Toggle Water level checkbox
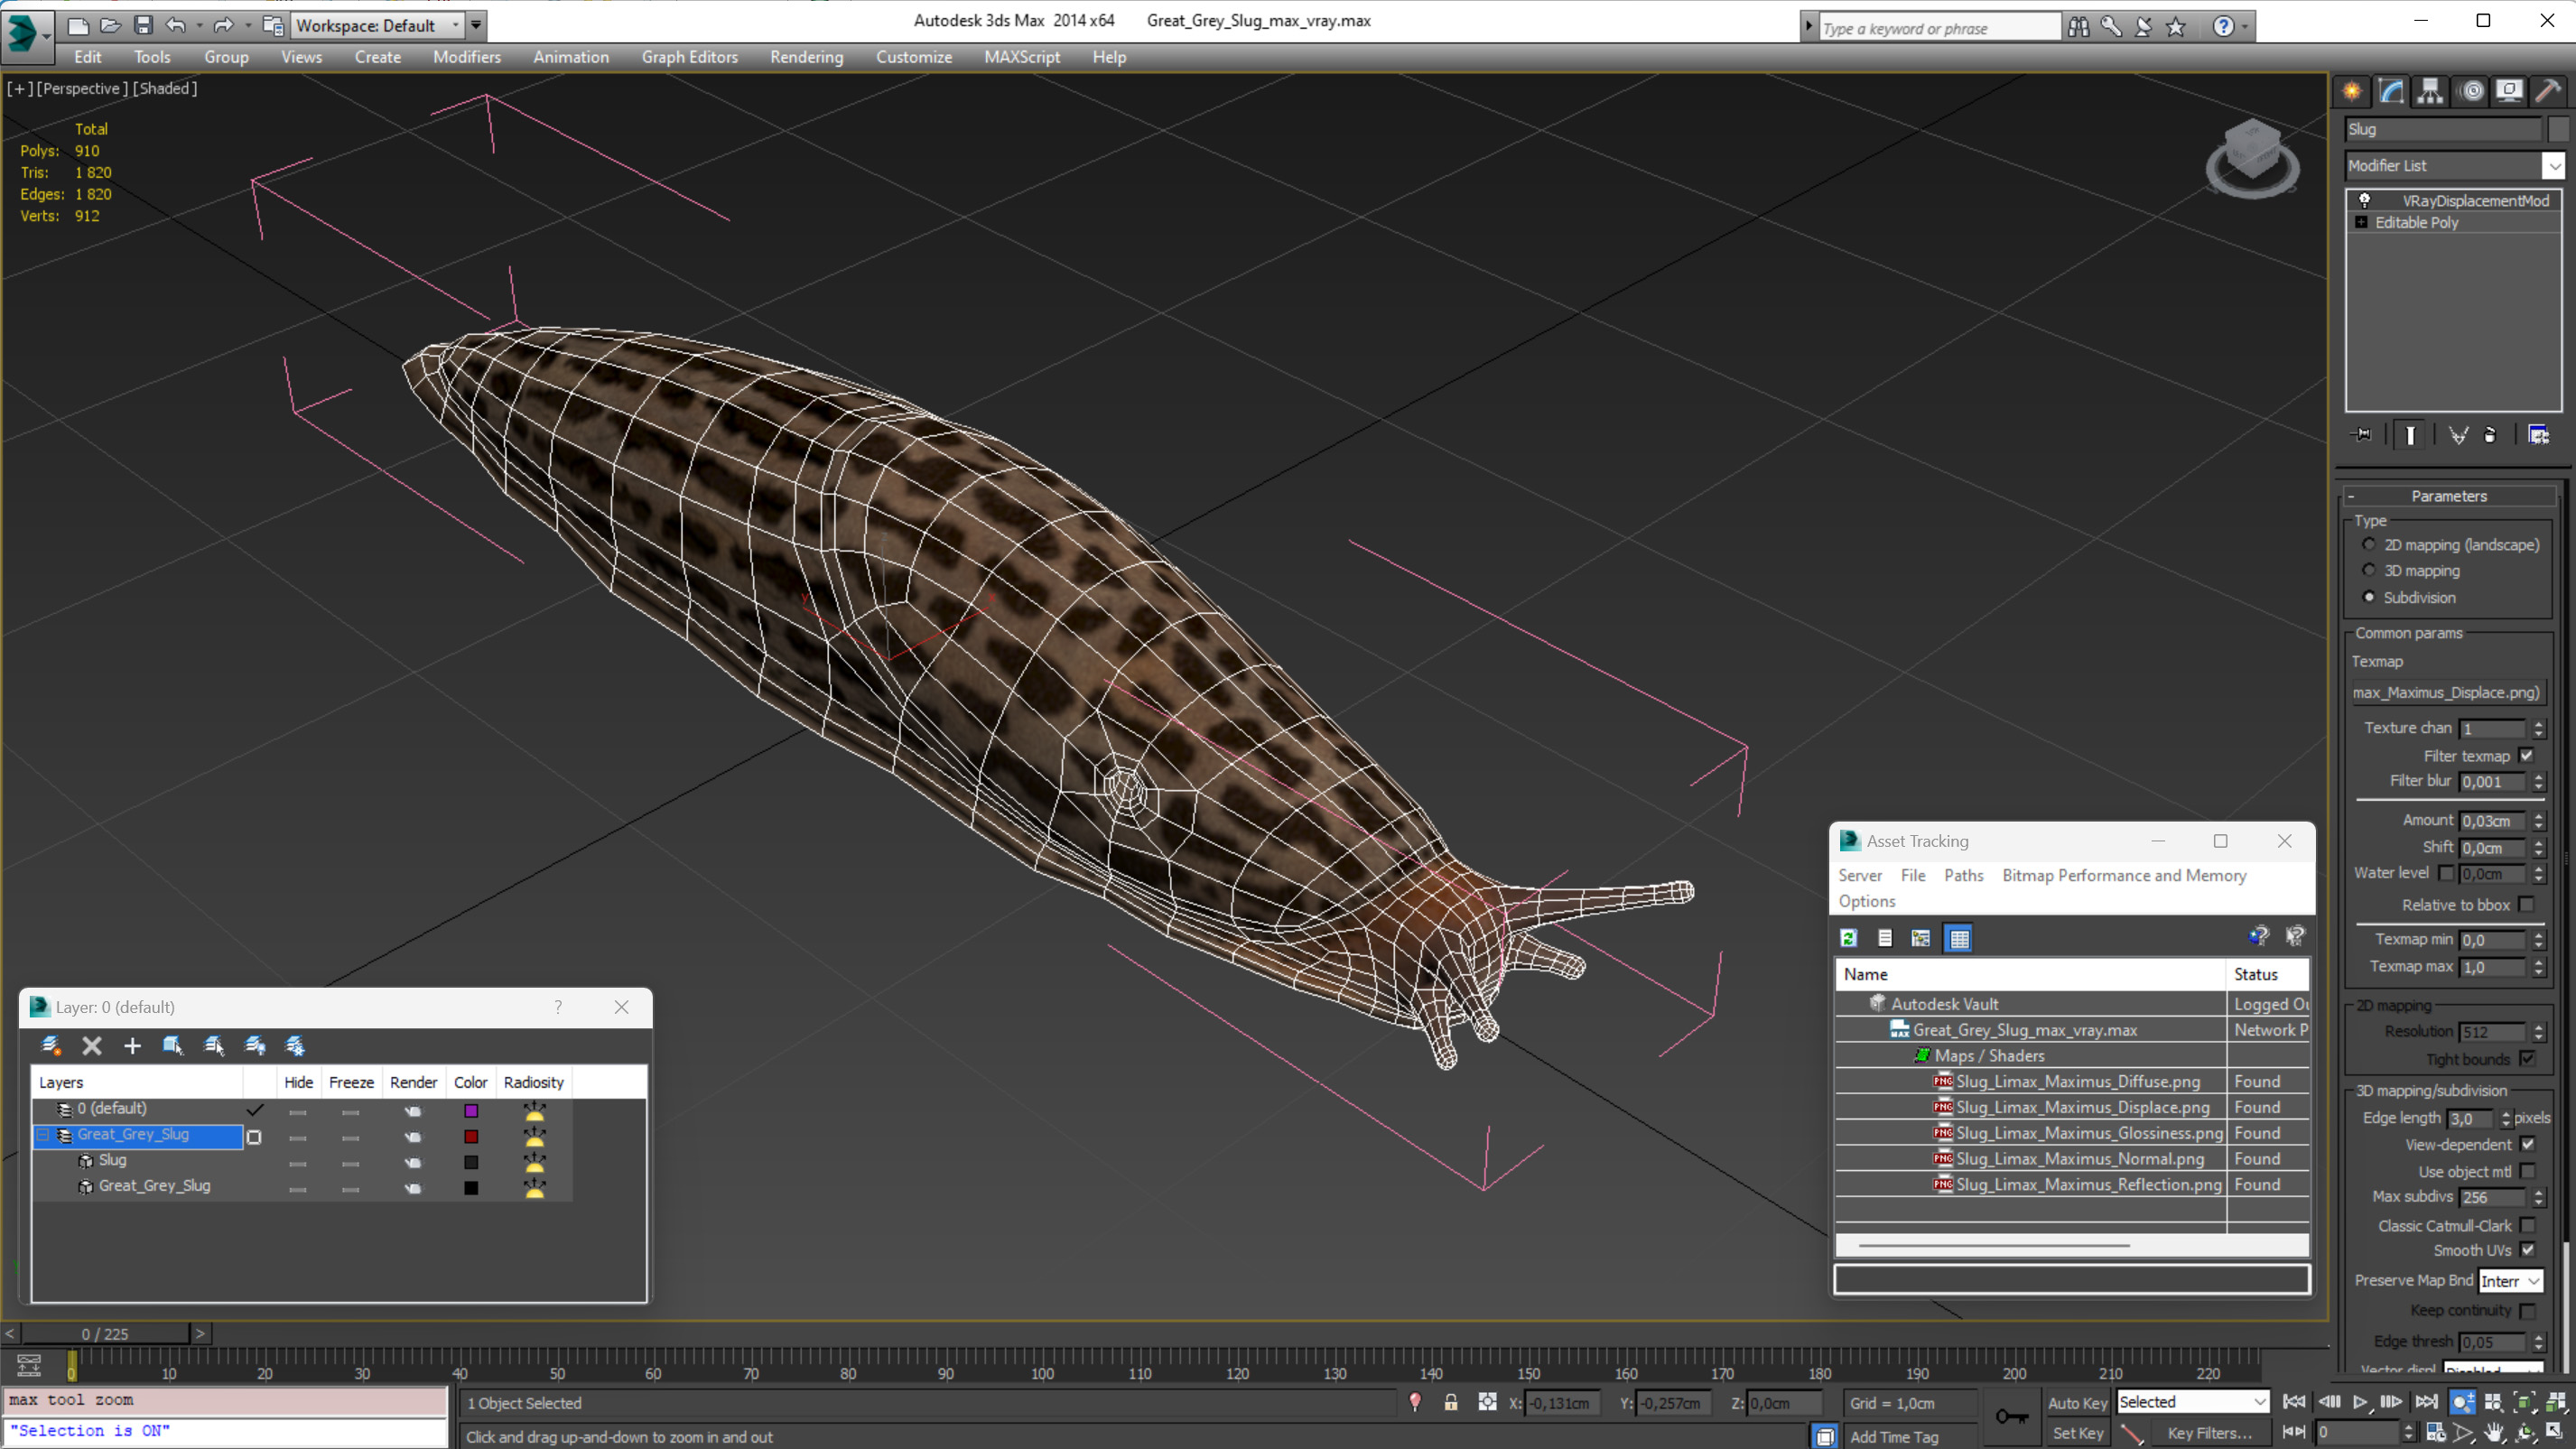The width and height of the screenshot is (2576, 1449). pyautogui.click(x=2446, y=873)
